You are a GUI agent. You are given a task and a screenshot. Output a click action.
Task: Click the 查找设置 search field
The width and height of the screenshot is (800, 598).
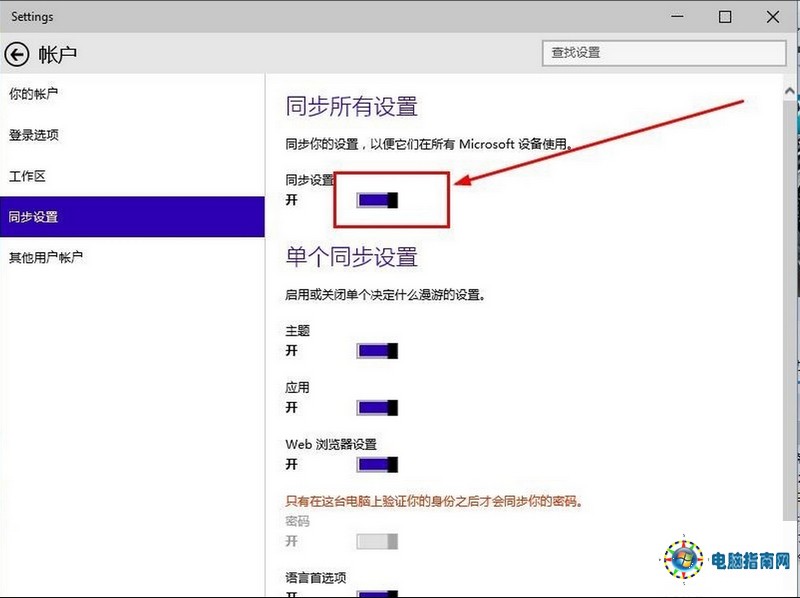(x=664, y=53)
